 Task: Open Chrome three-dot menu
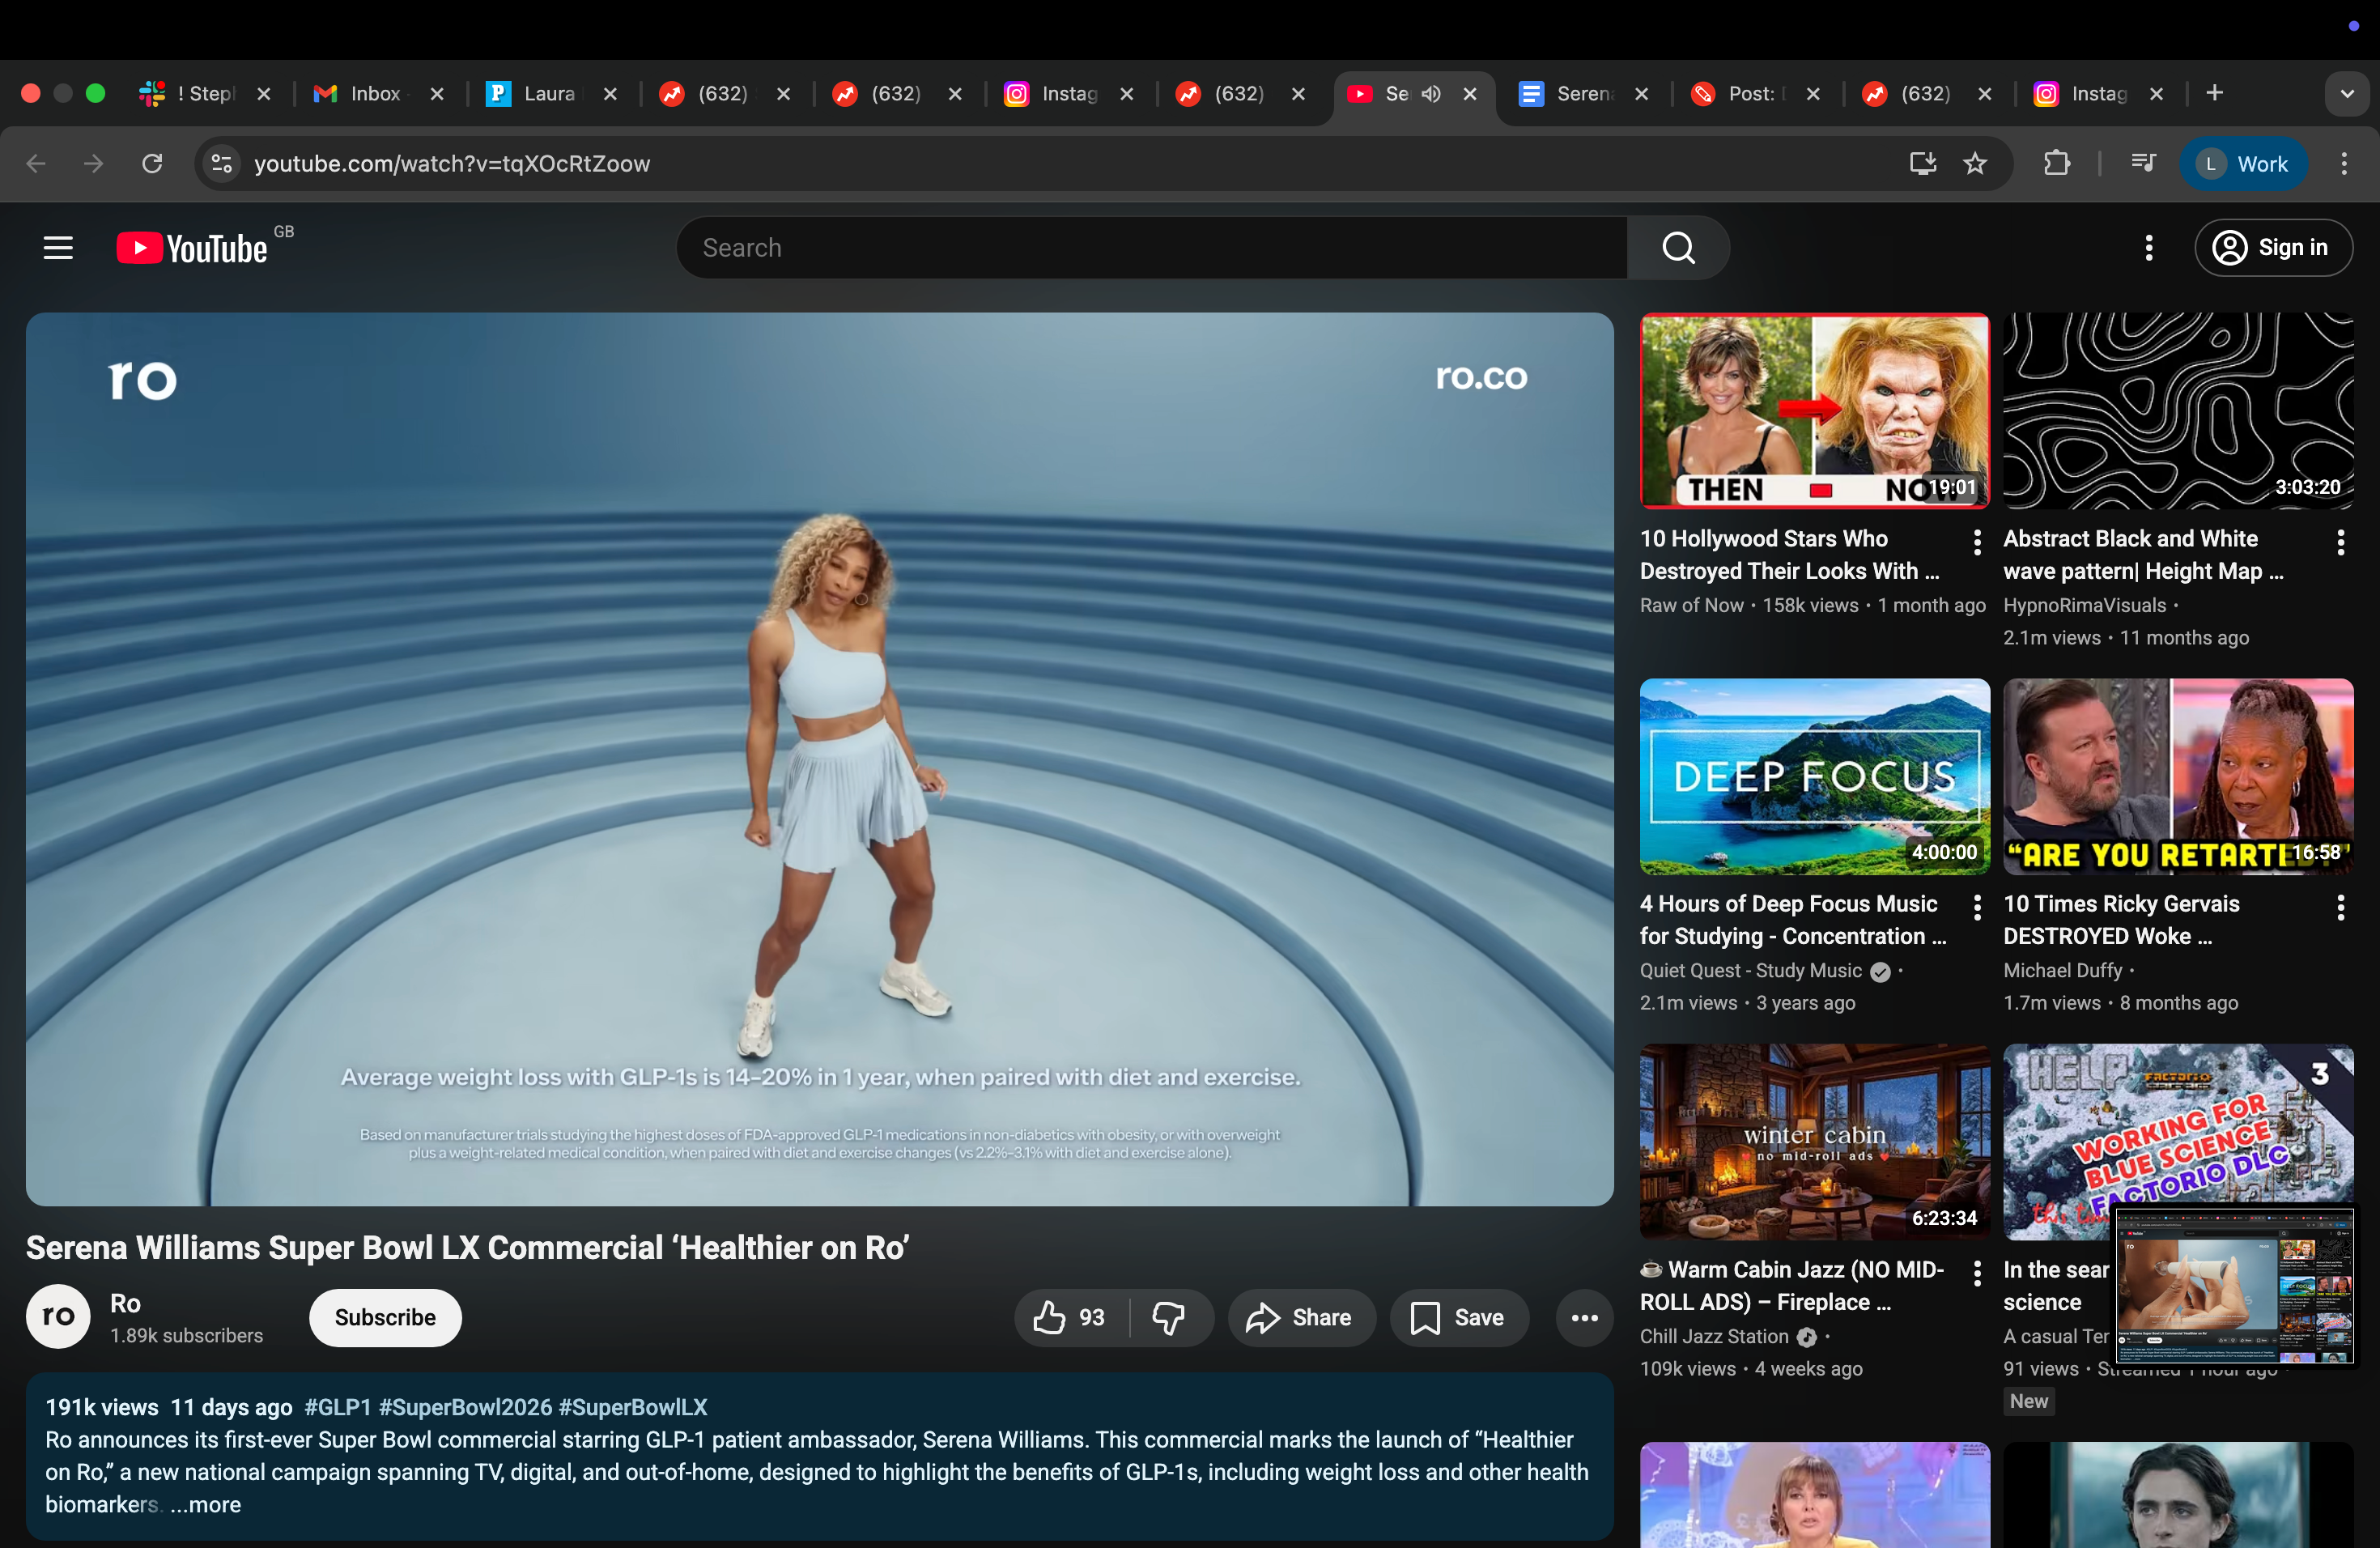[x=2344, y=163]
